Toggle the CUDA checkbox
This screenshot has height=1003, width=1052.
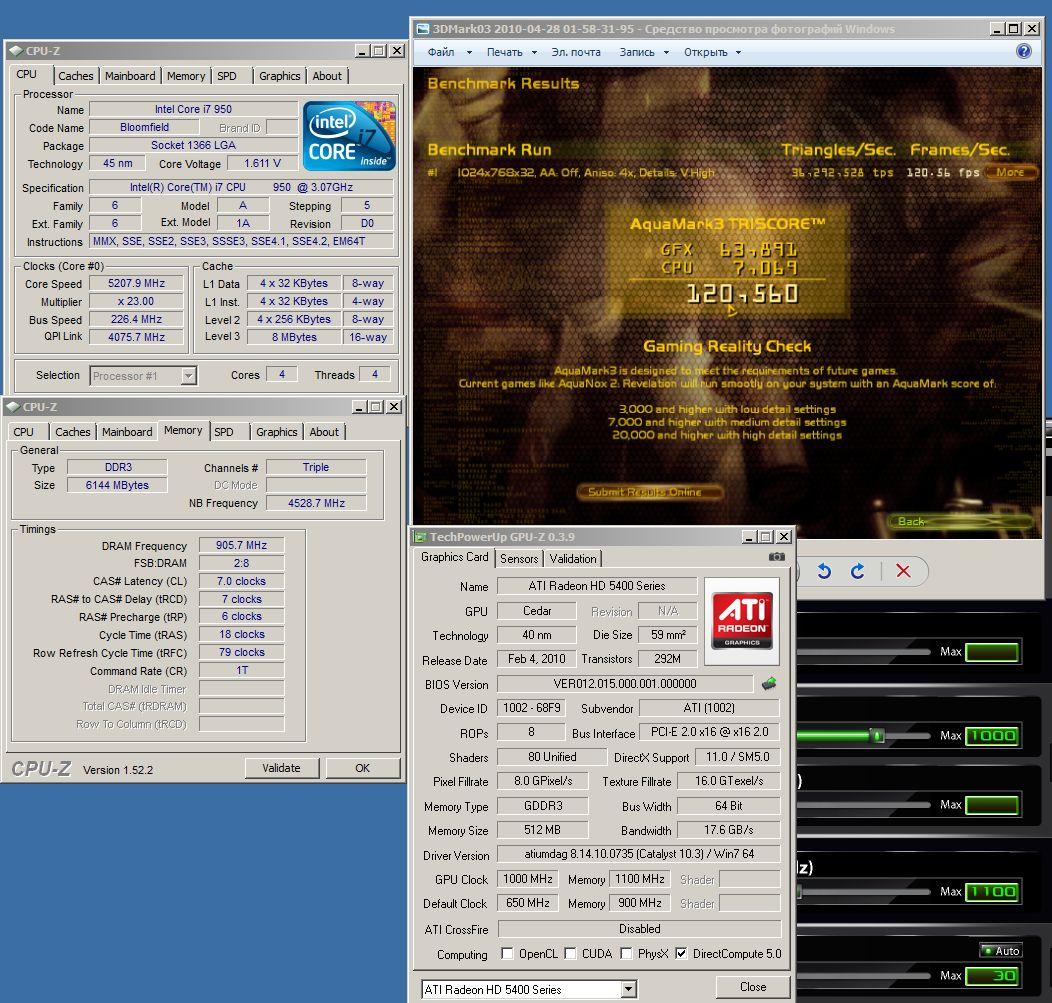570,953
